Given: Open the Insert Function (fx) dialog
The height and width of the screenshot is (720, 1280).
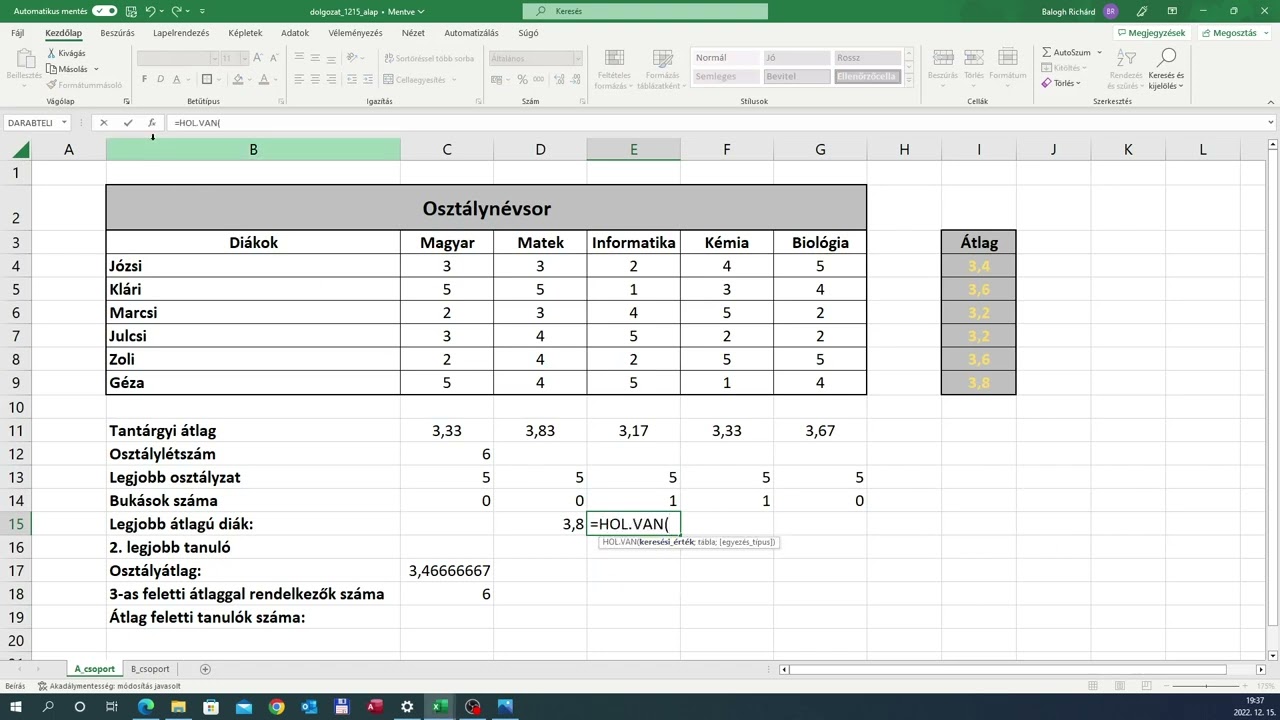Looking at the screenshot, I should tap(152, 123).
